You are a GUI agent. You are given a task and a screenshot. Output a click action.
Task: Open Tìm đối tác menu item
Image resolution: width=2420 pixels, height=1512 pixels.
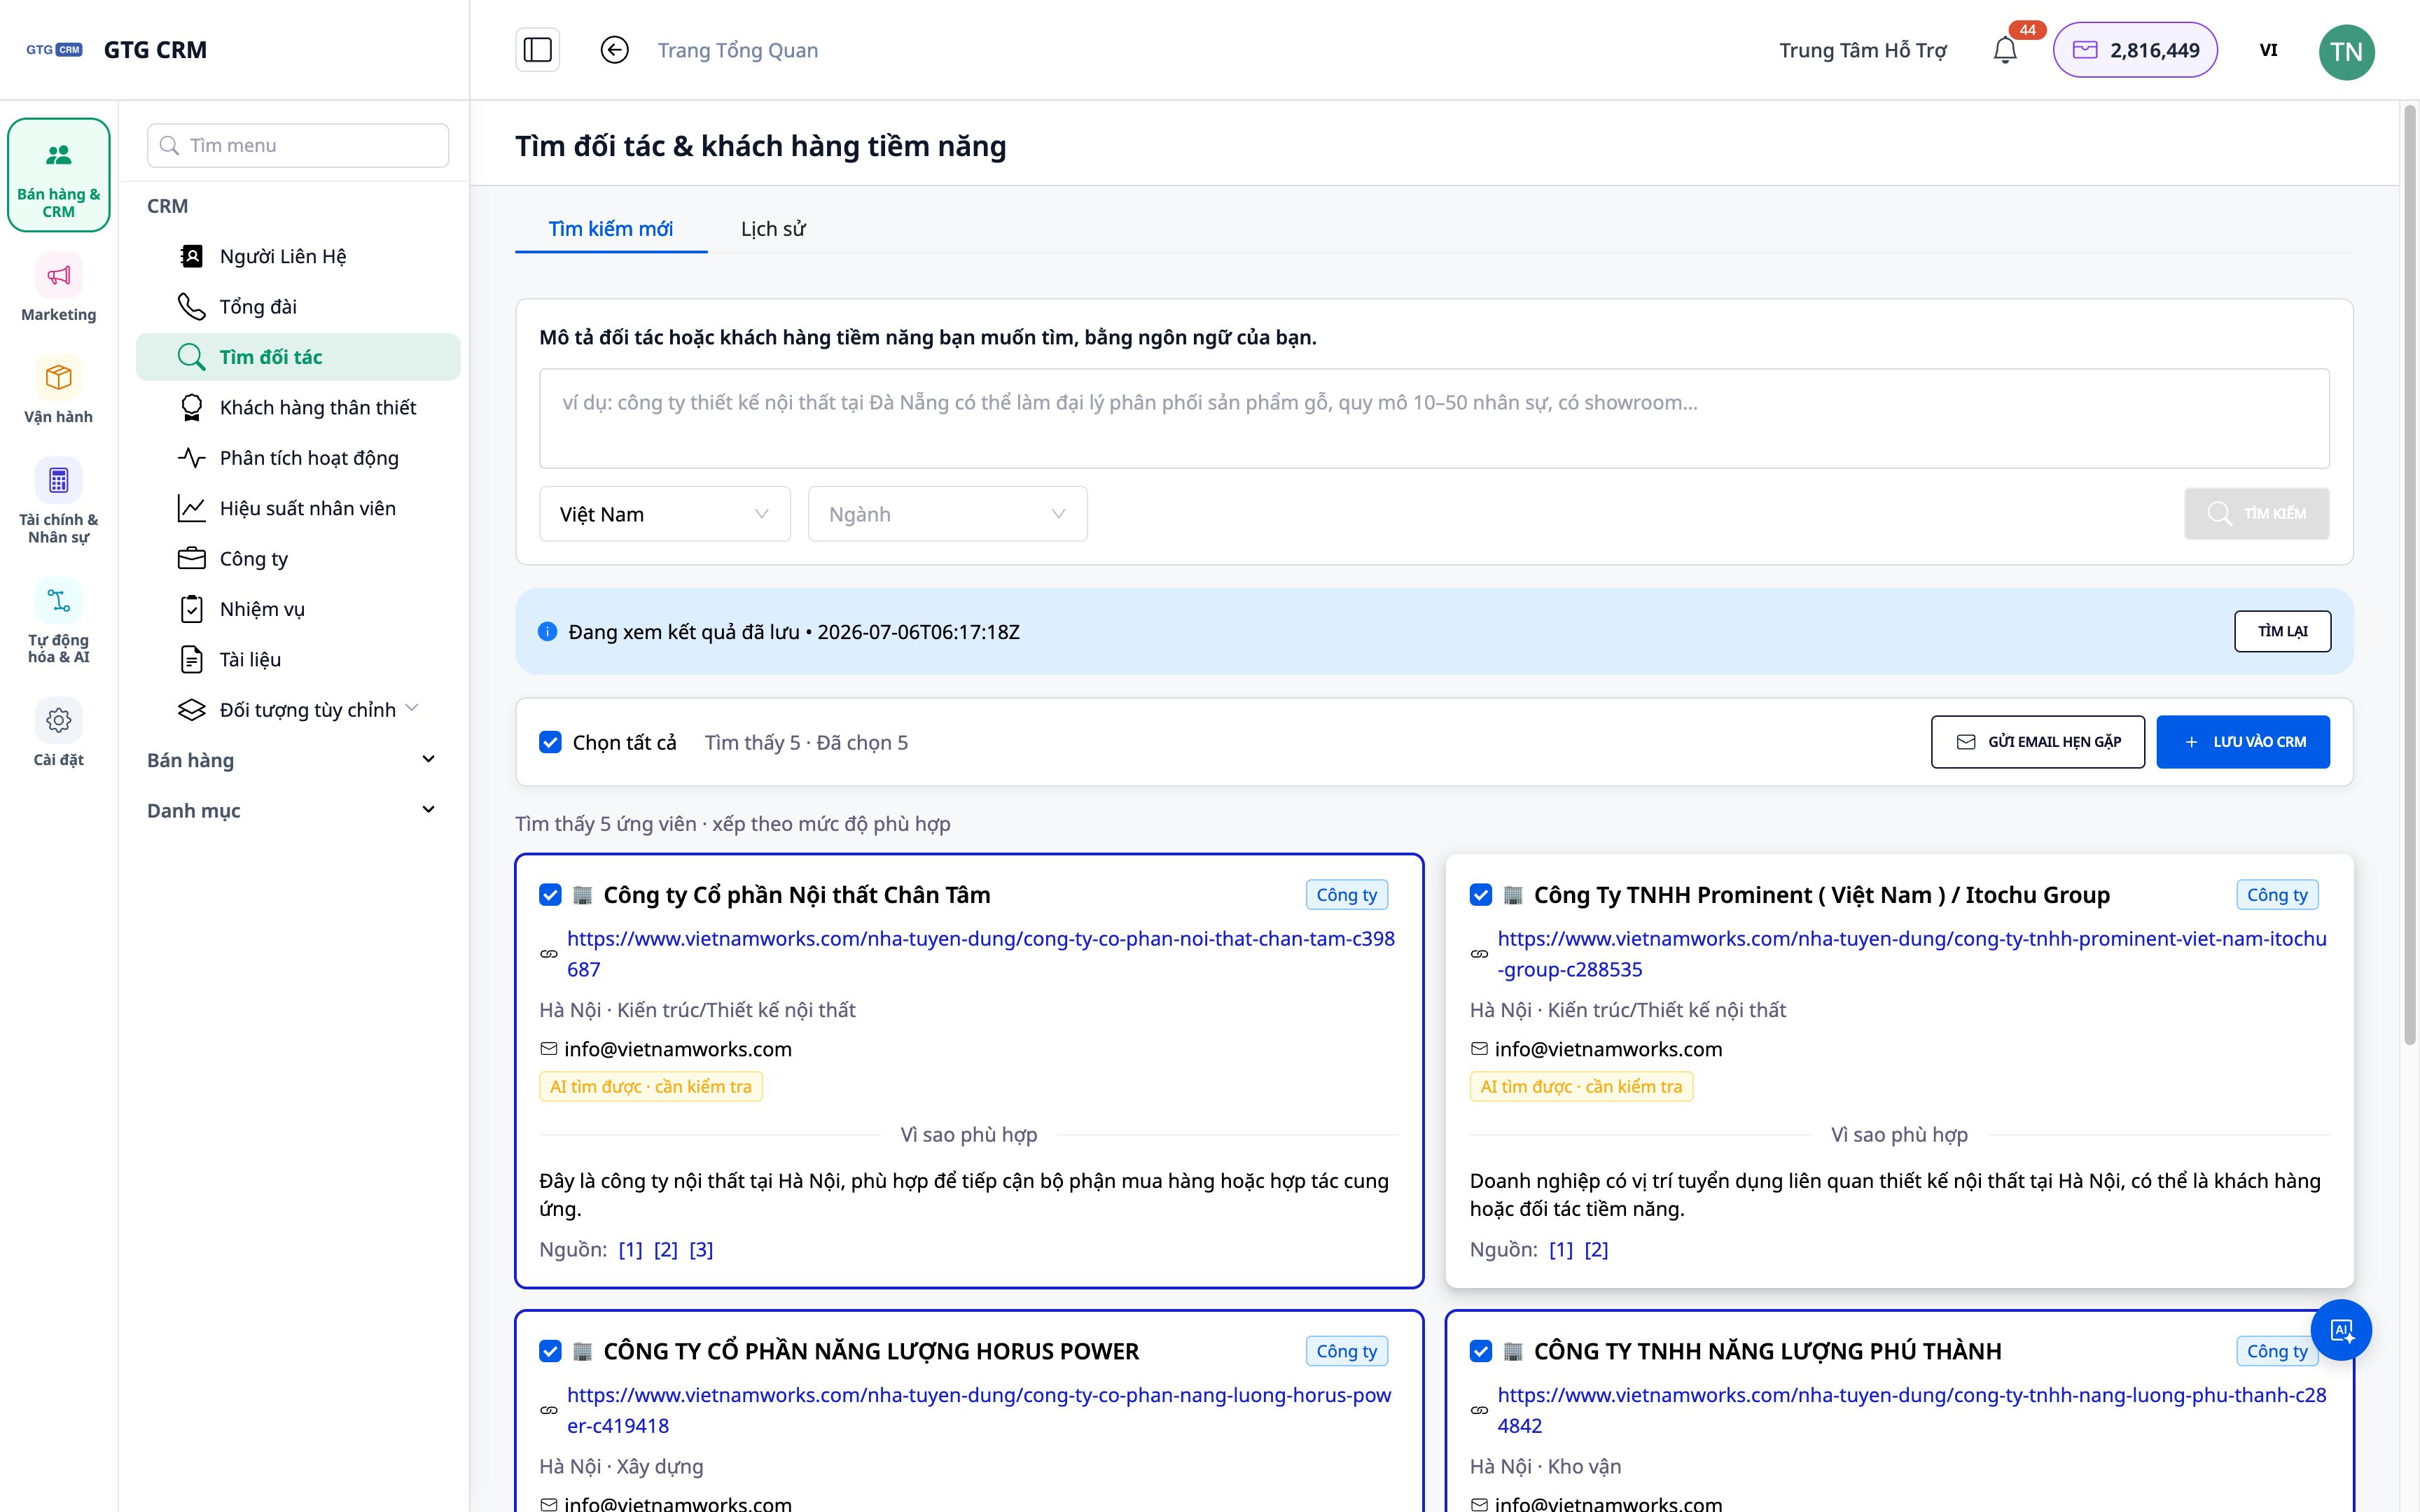tap(298, 357)
